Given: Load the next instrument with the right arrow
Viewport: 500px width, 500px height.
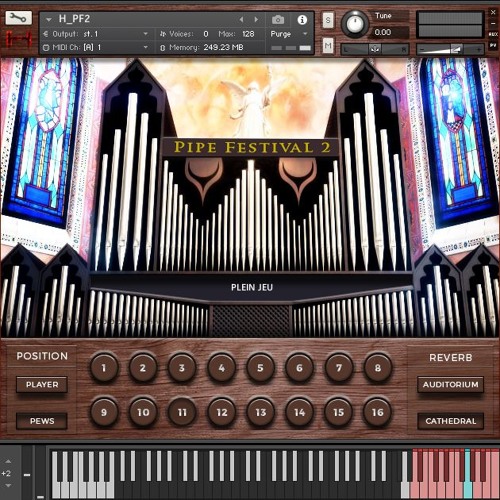Looking at the screenshot, I should tap(256, 20).
